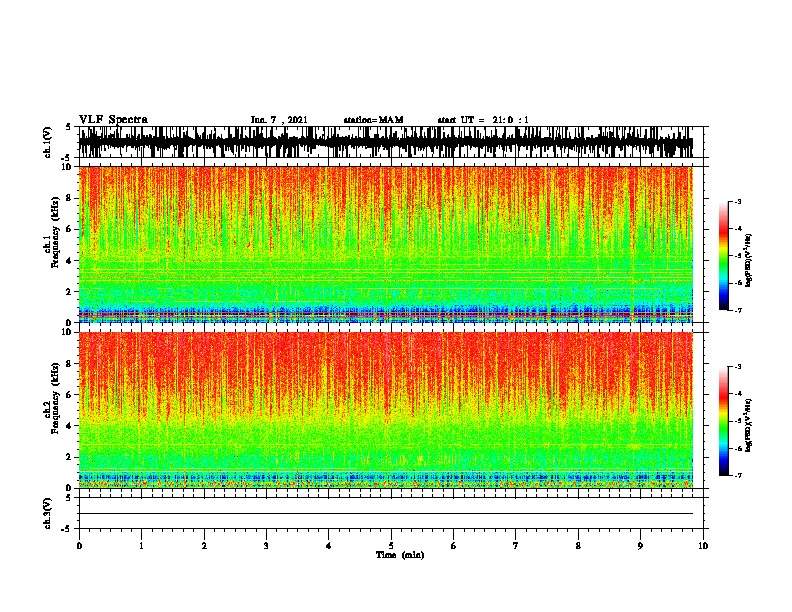Click the "ch.1(V)" waveform axis label
This screenshot has width=792, height=612.
click(48, 142)
